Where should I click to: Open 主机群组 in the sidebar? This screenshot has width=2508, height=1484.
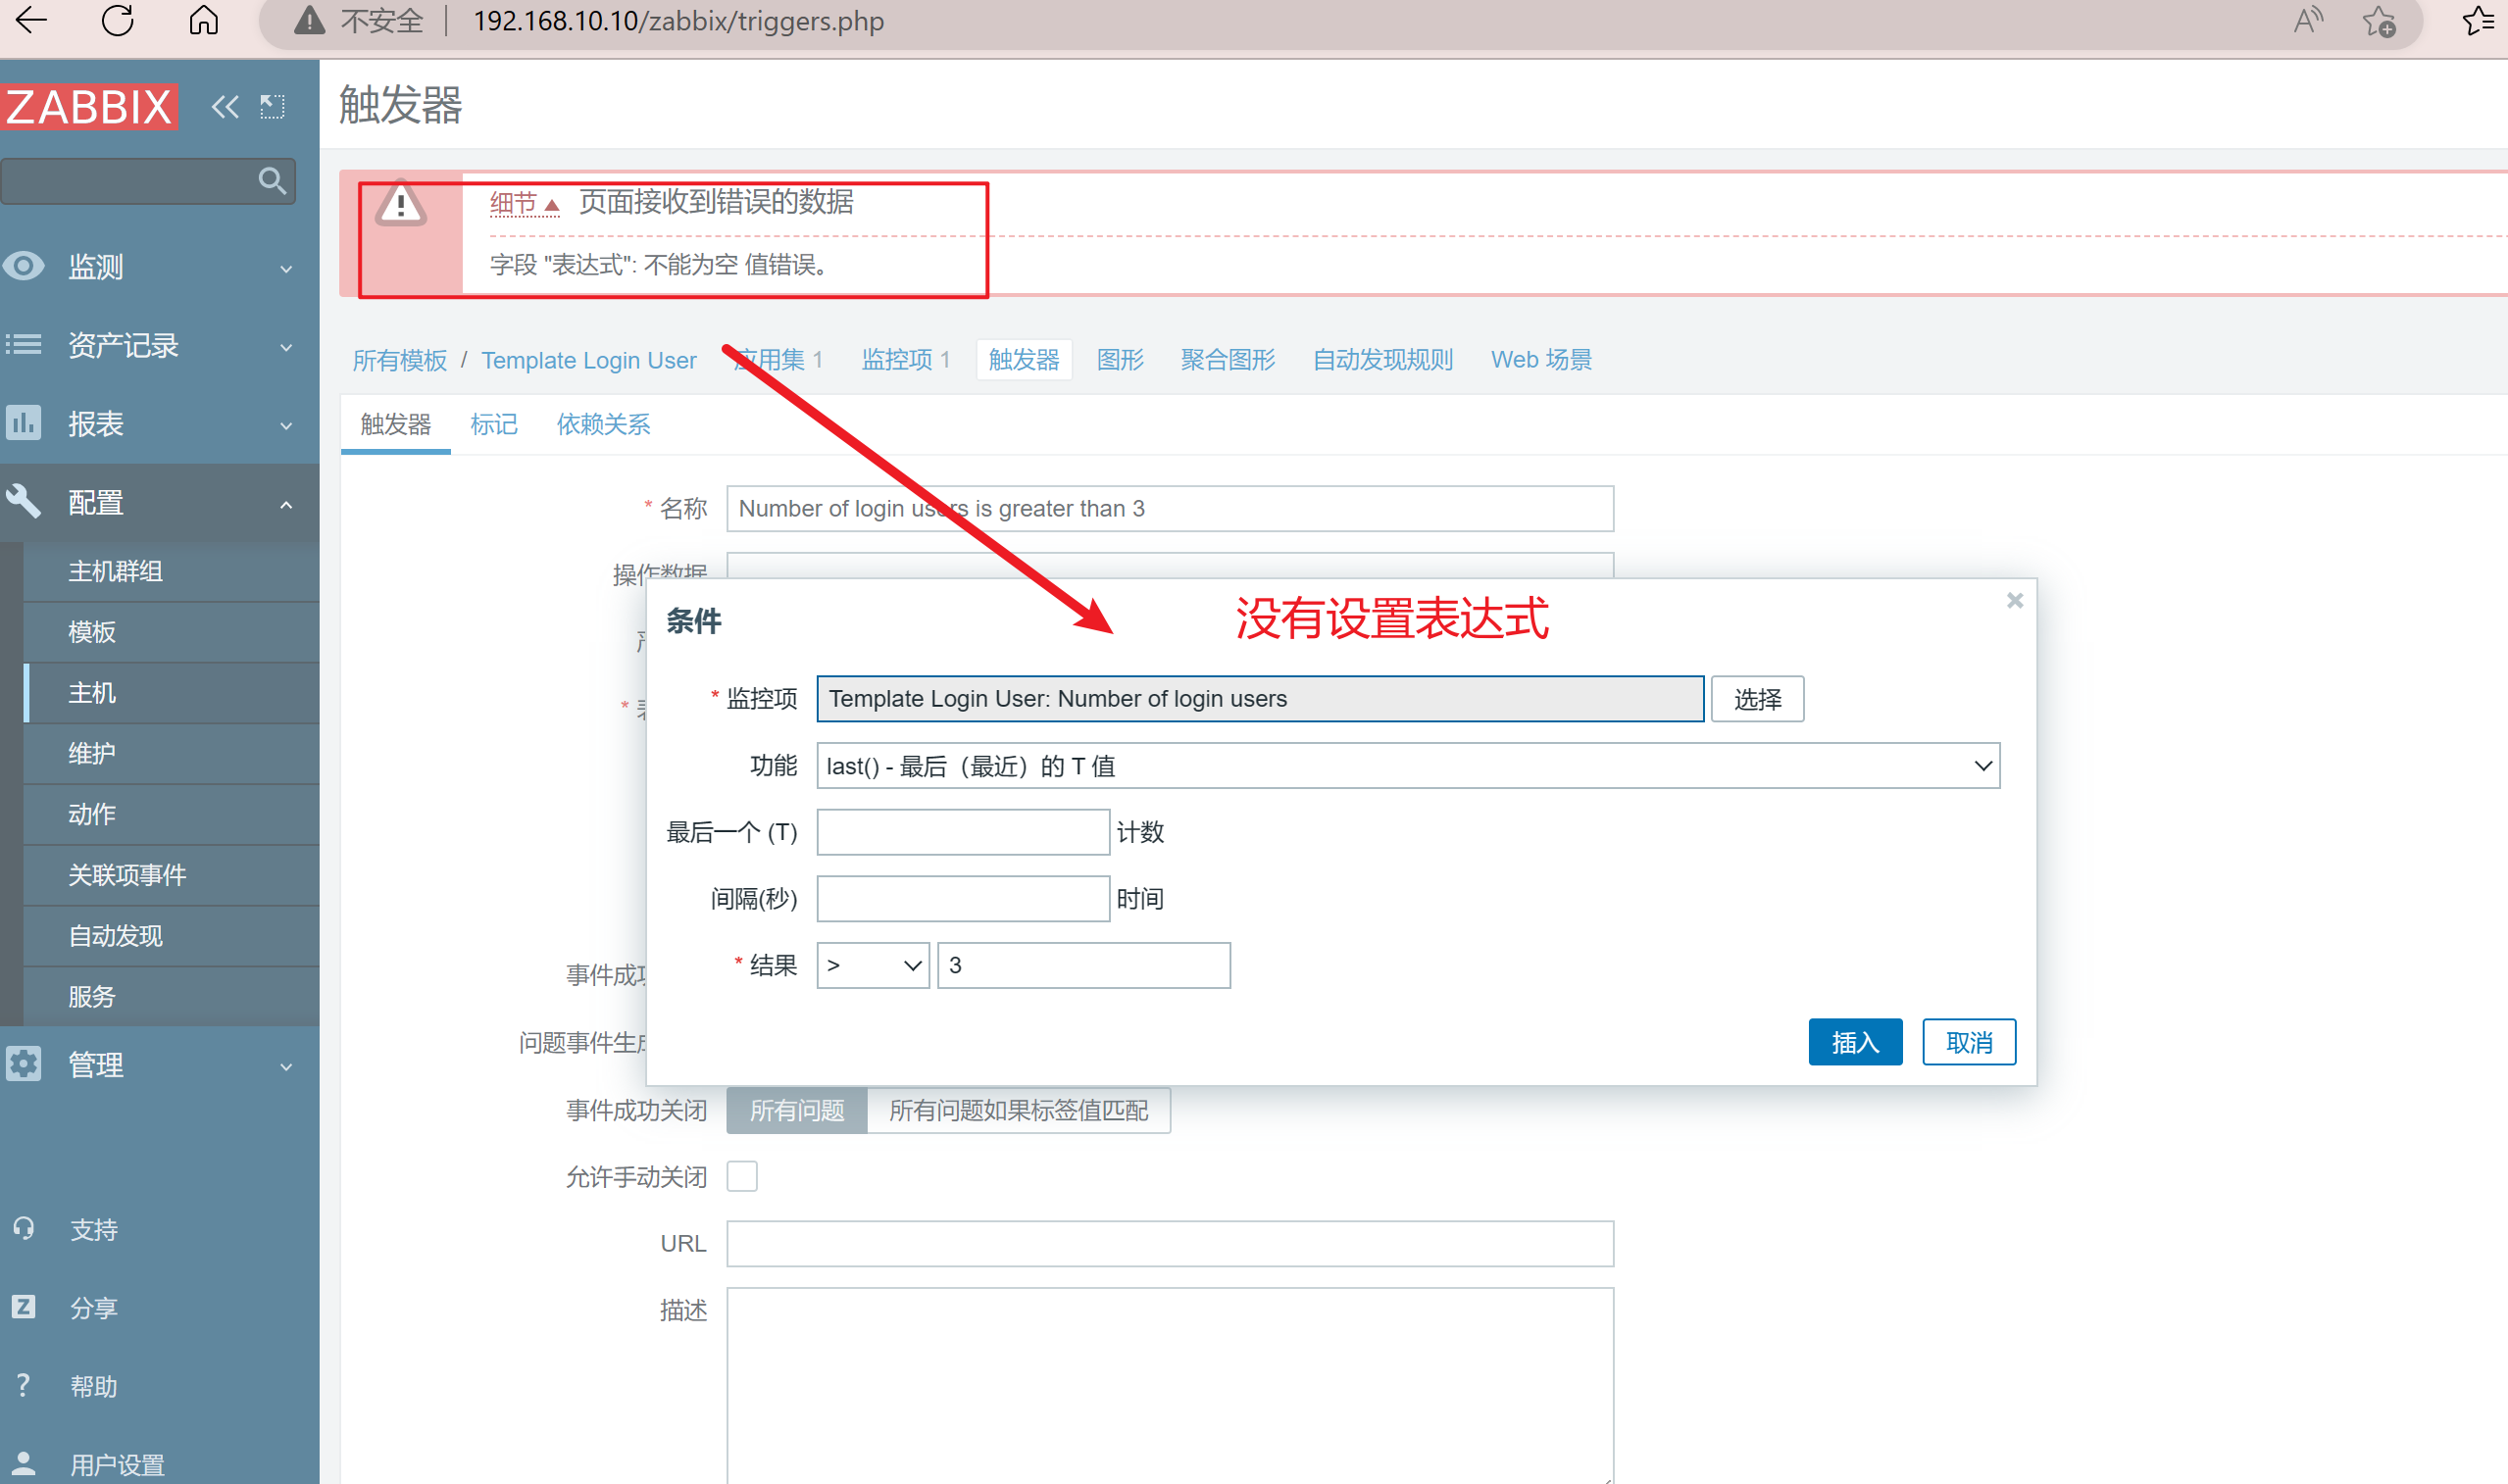pos(115,571)
